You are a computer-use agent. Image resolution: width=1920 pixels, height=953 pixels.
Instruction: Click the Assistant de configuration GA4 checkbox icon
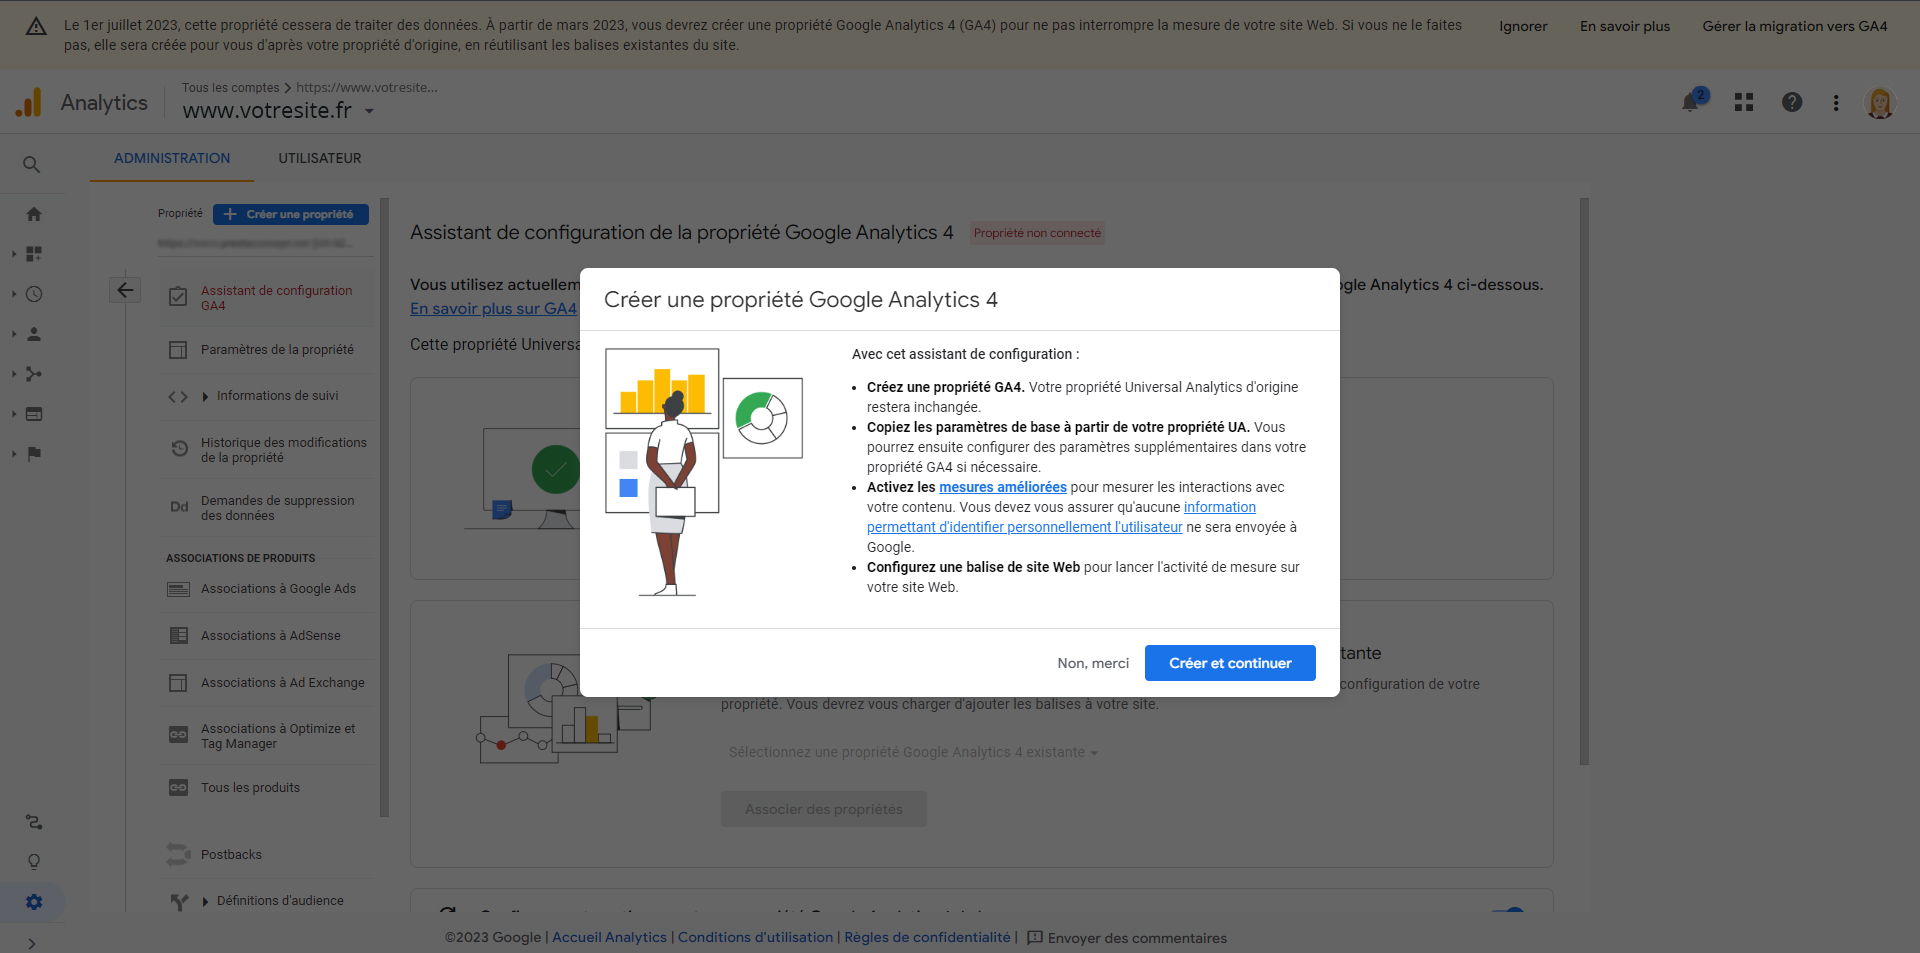178,297
